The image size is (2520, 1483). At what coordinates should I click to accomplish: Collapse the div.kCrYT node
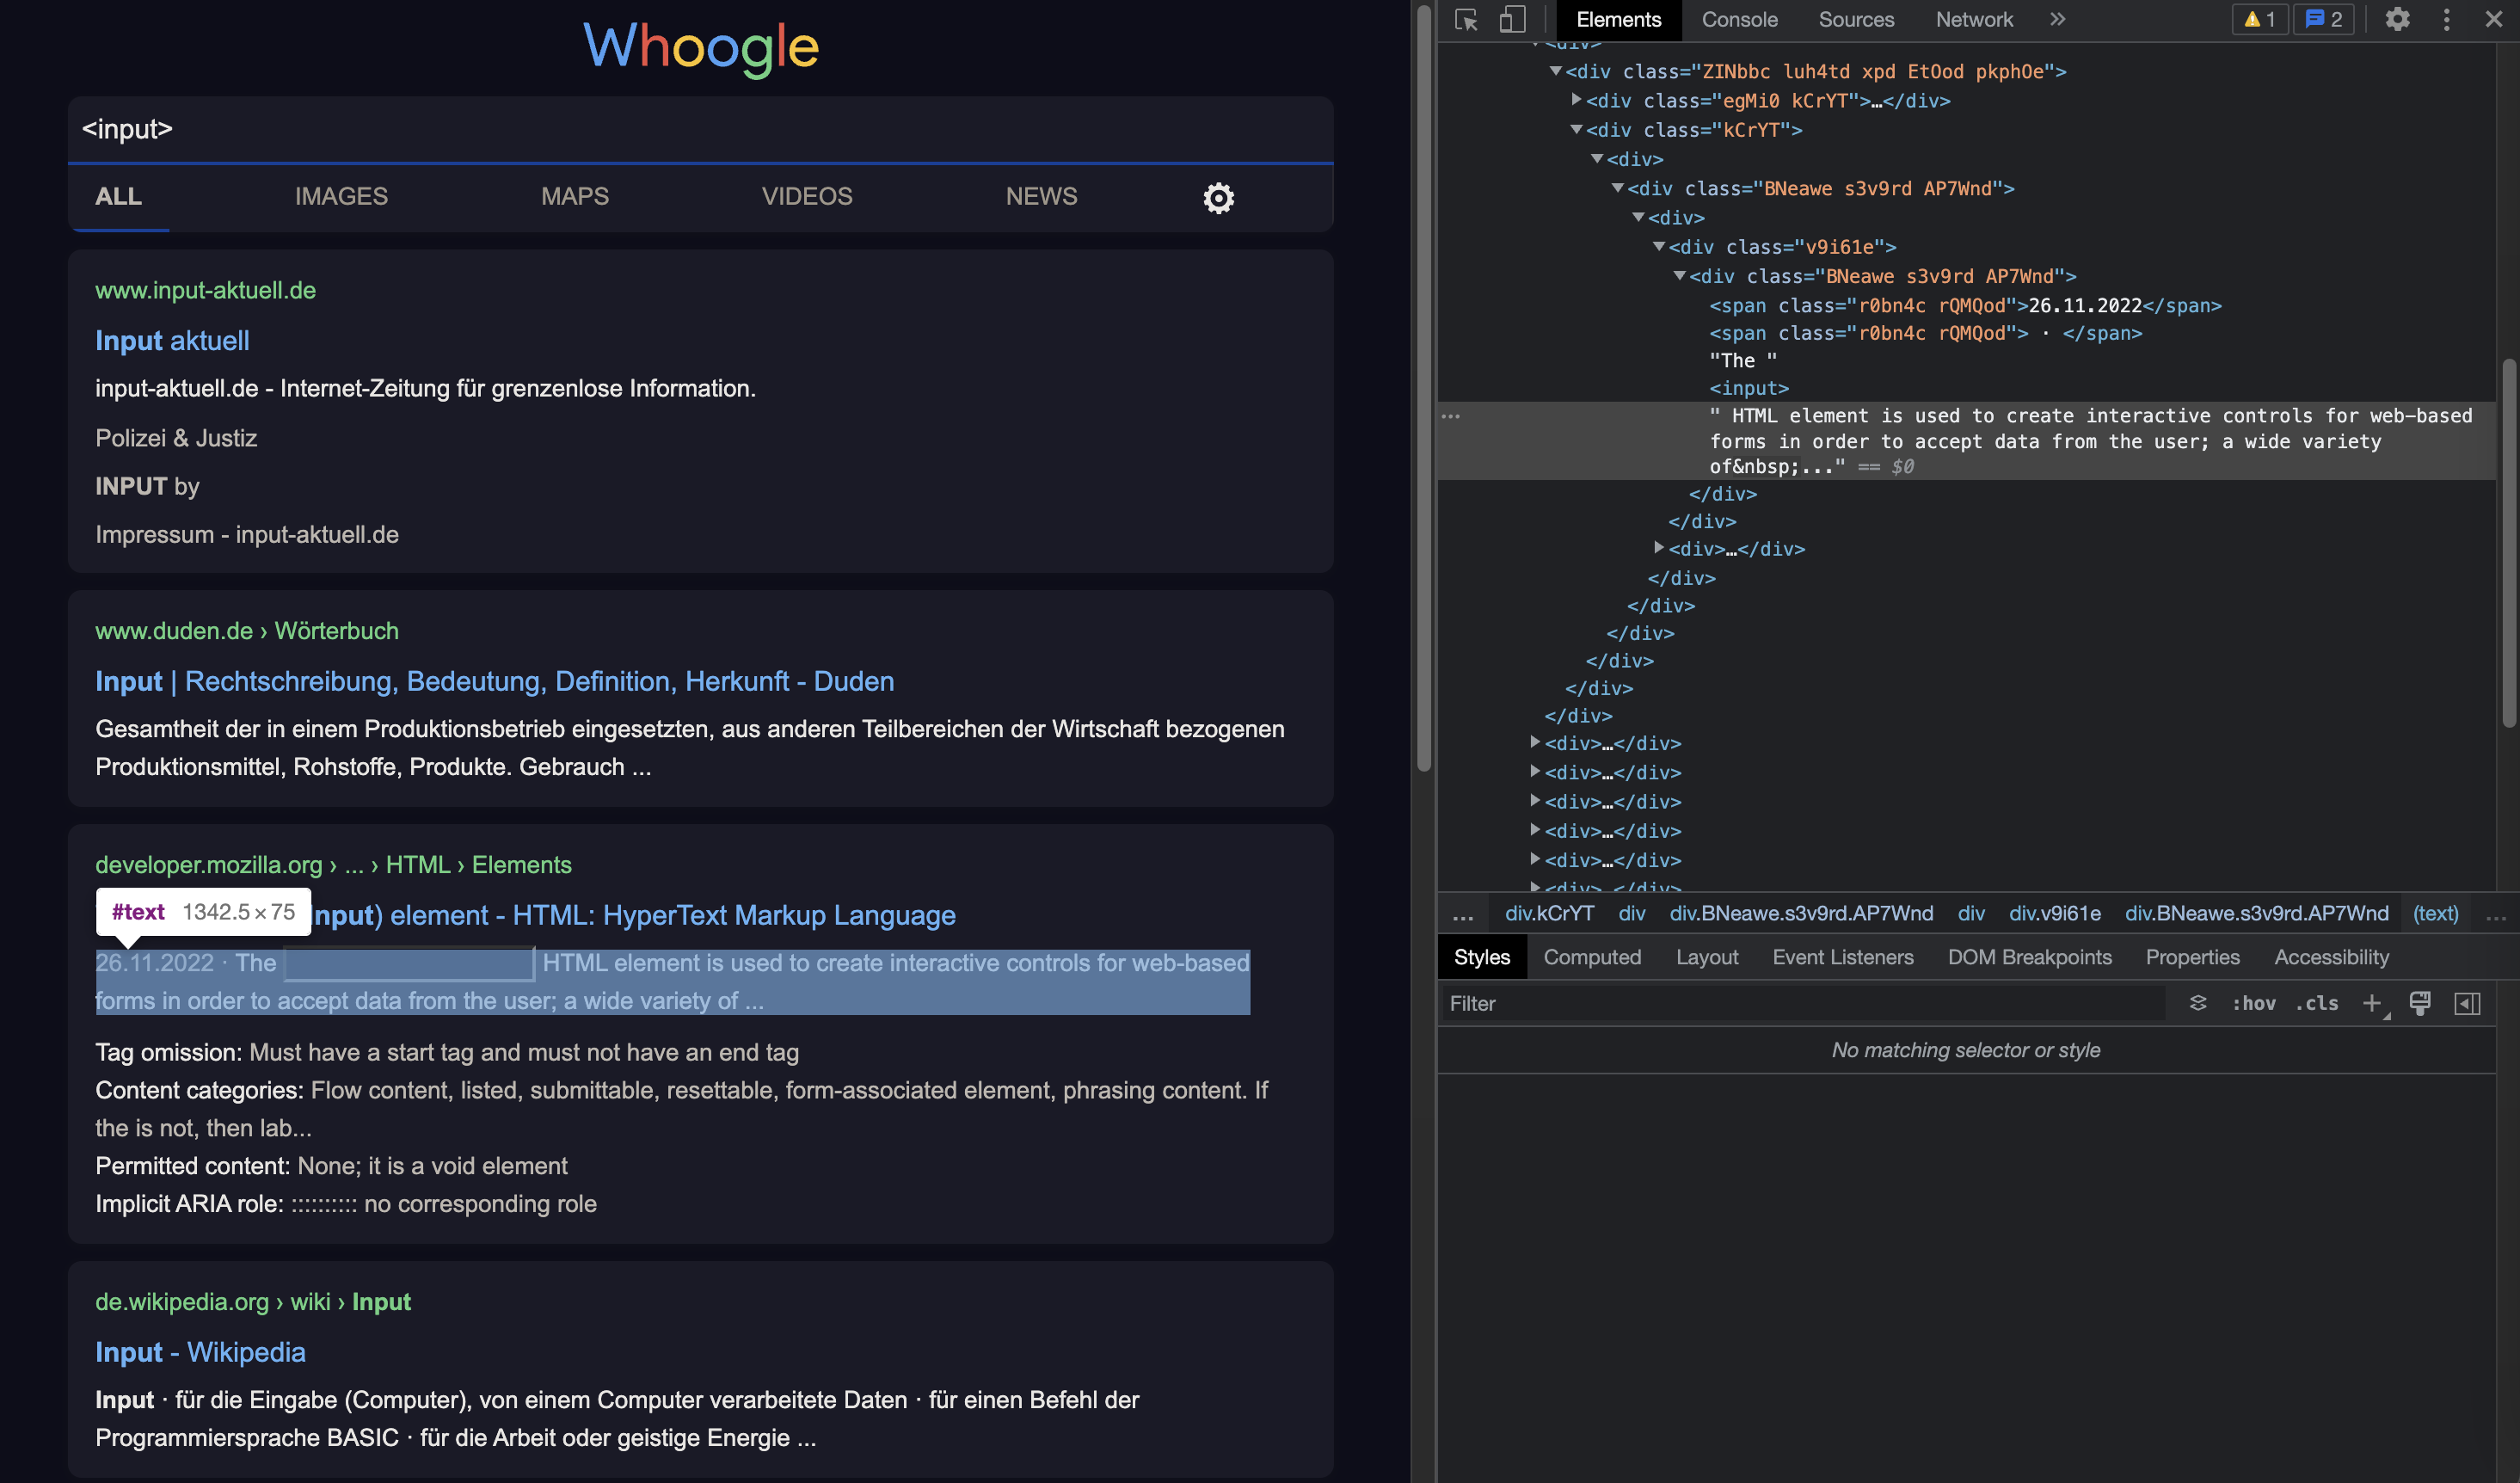point(1578,130)
